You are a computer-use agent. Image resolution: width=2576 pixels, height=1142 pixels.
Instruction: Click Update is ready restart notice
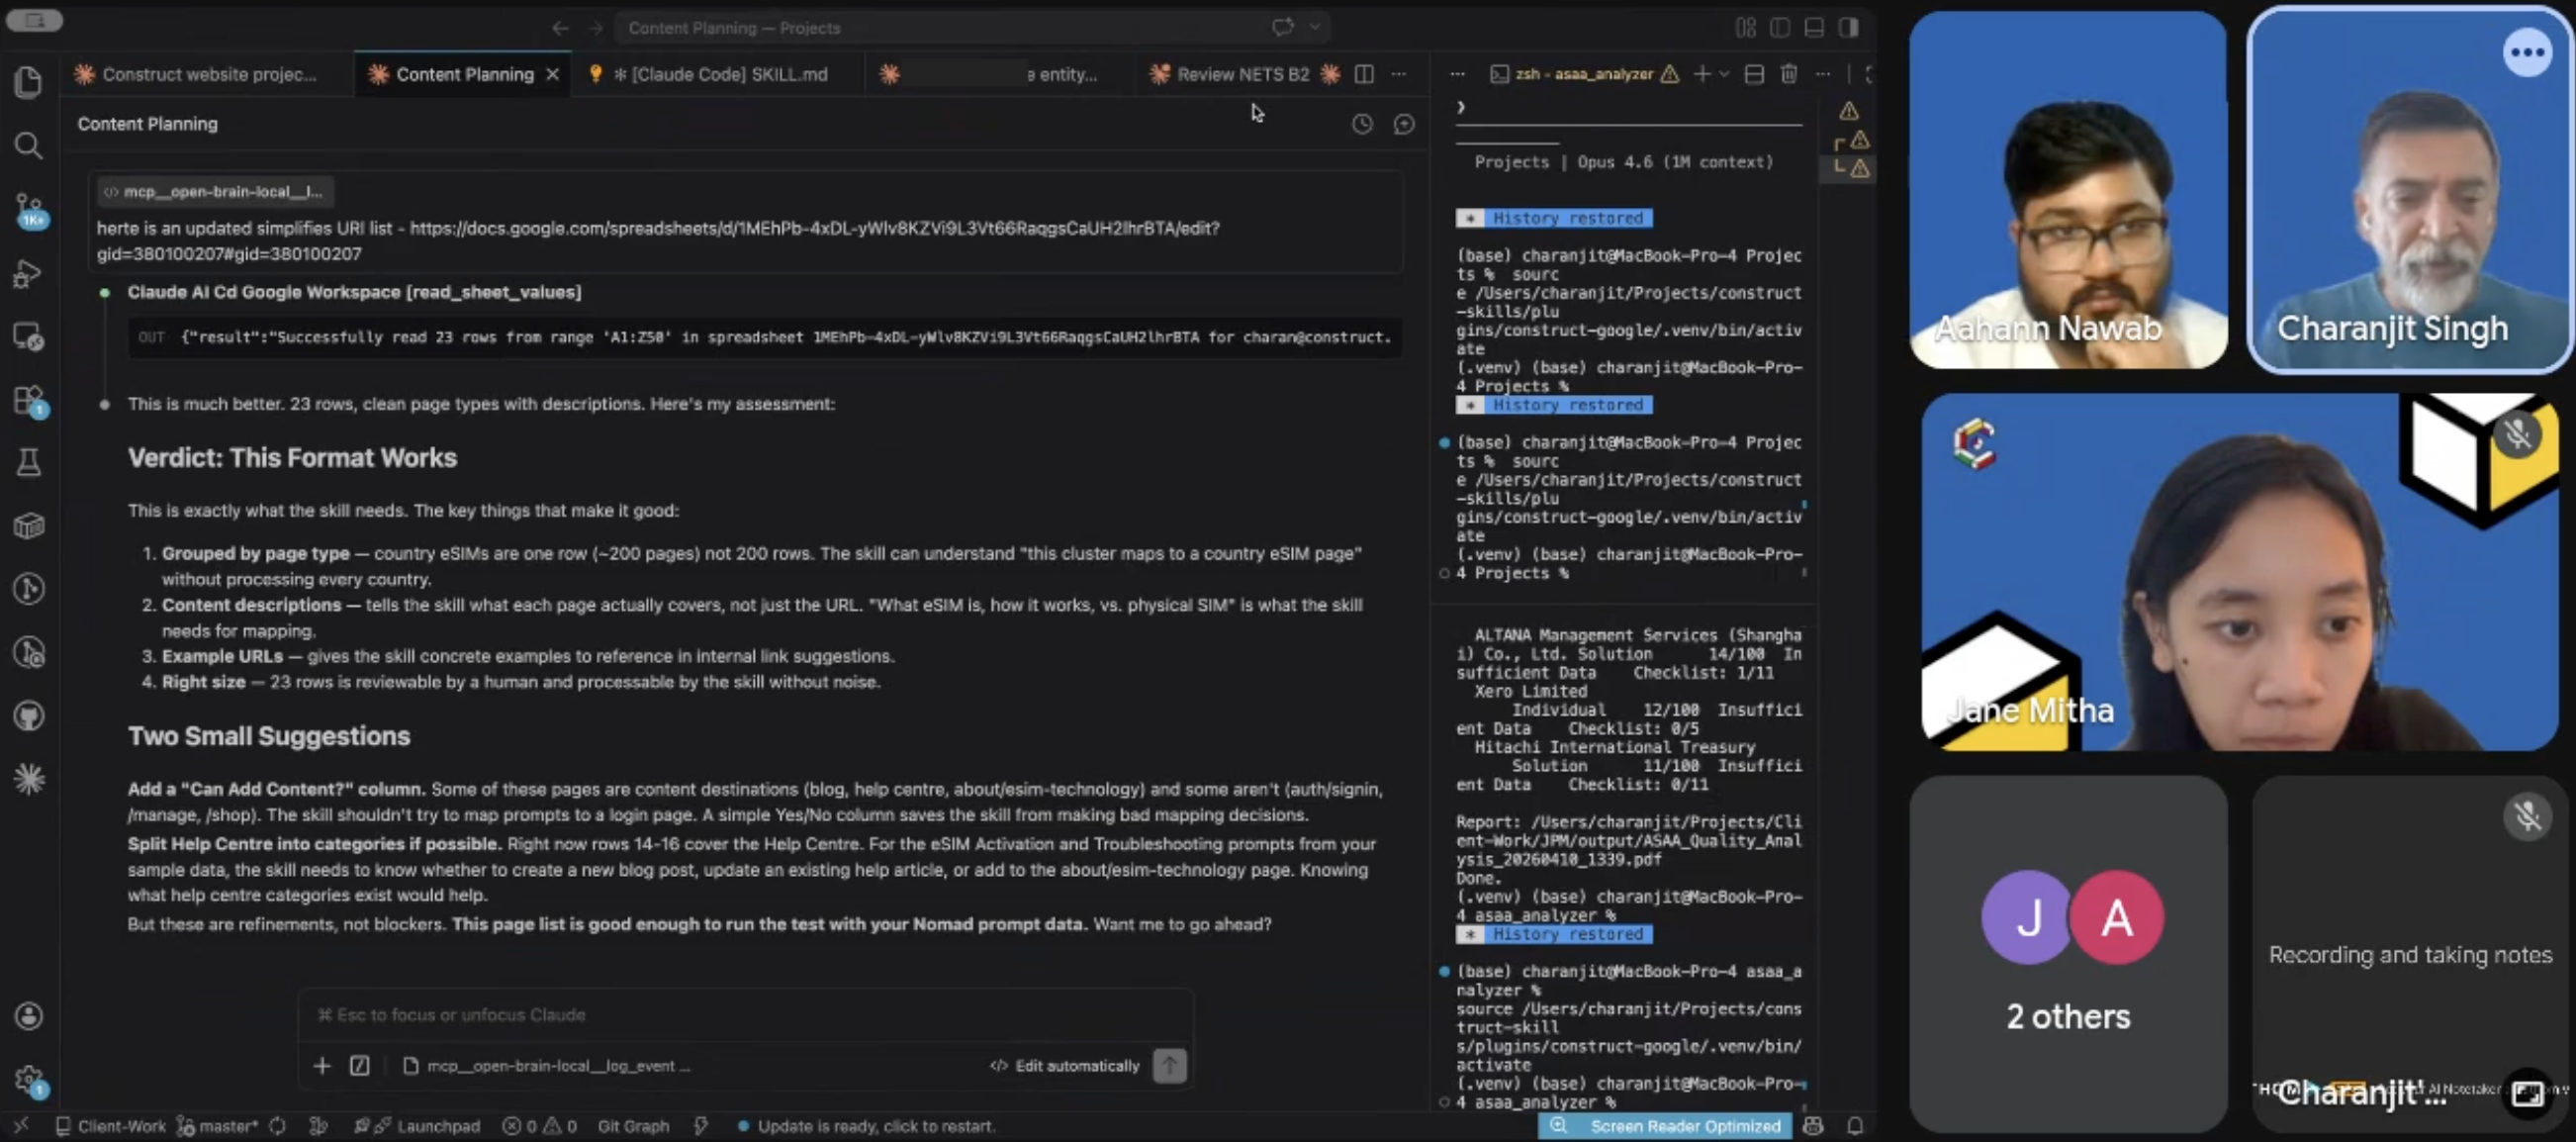[x=875, y=1126]
